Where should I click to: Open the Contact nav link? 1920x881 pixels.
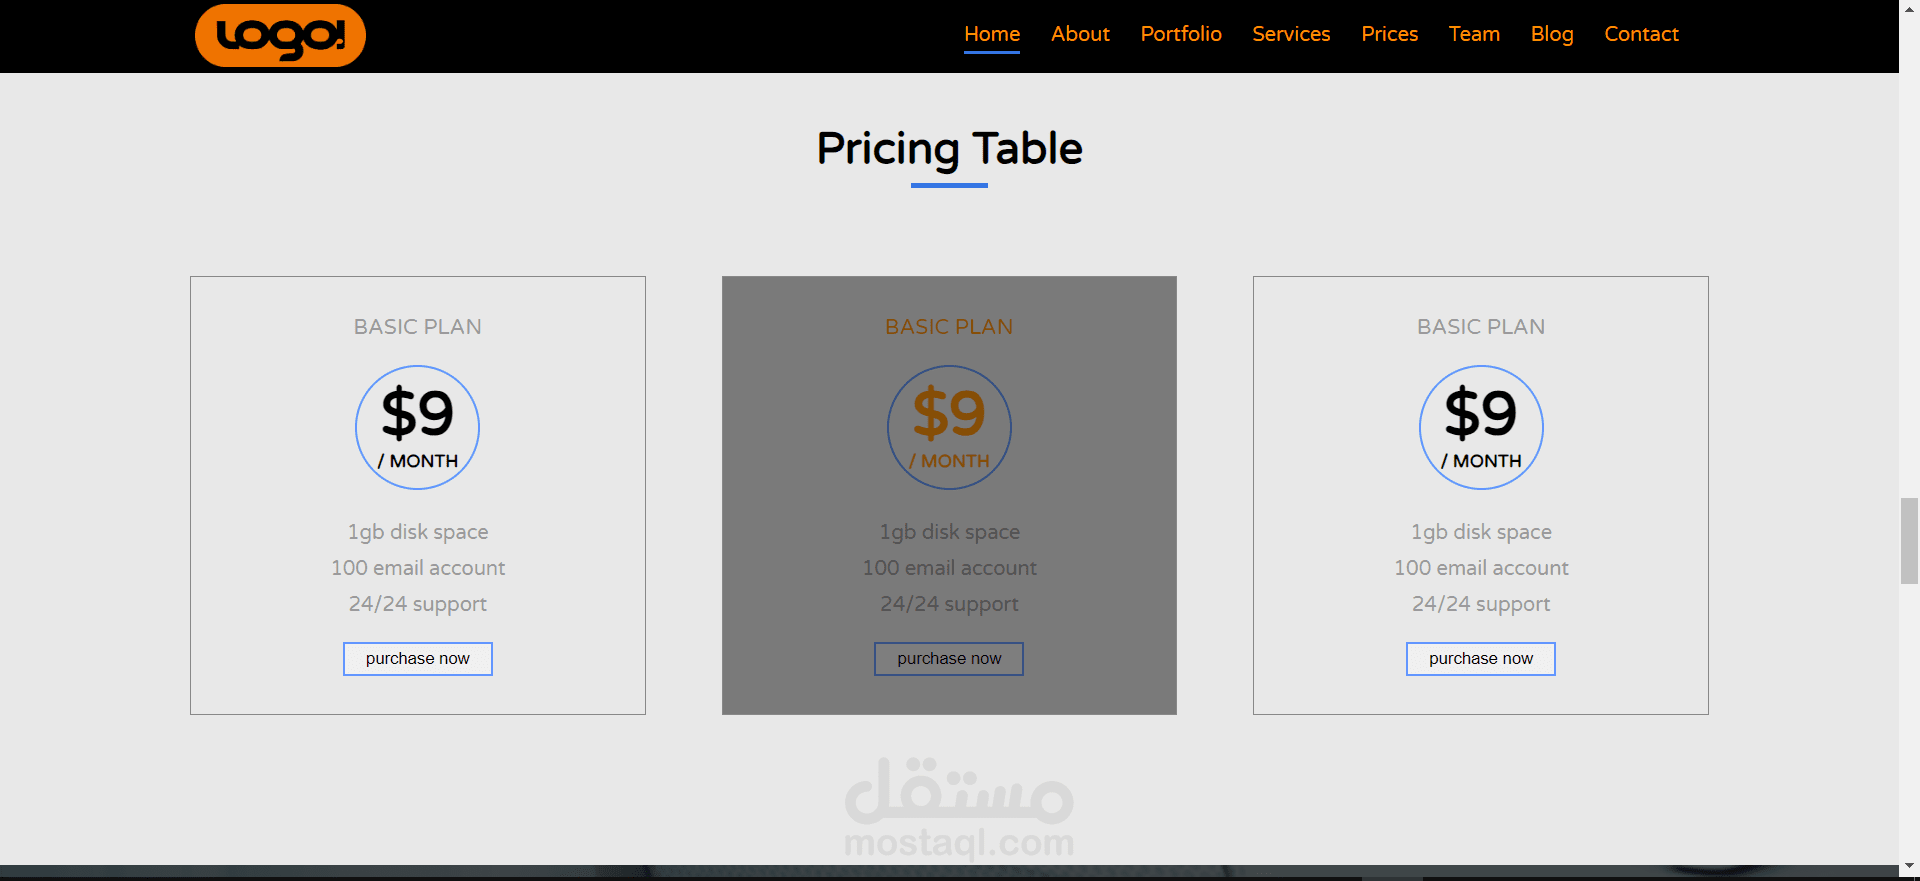[x=1641, y=34]
